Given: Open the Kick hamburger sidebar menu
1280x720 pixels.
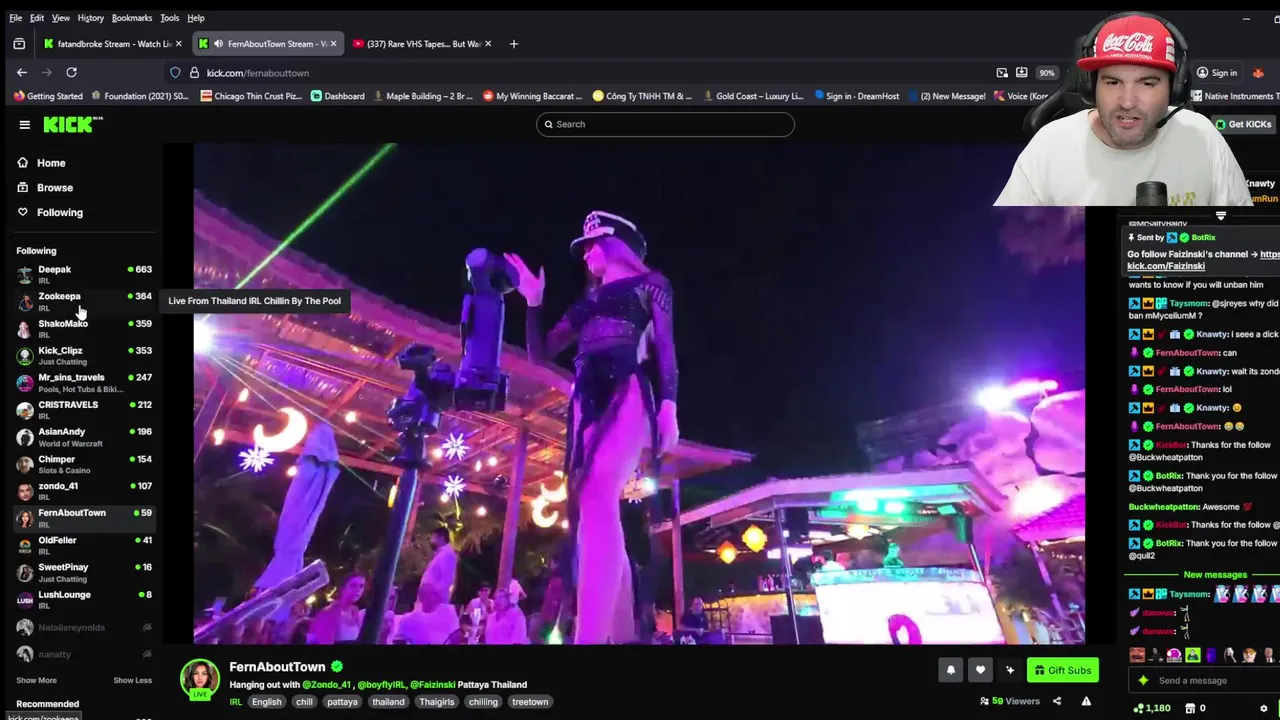Looking at the screenshot, I should click(x=24, y=124).
